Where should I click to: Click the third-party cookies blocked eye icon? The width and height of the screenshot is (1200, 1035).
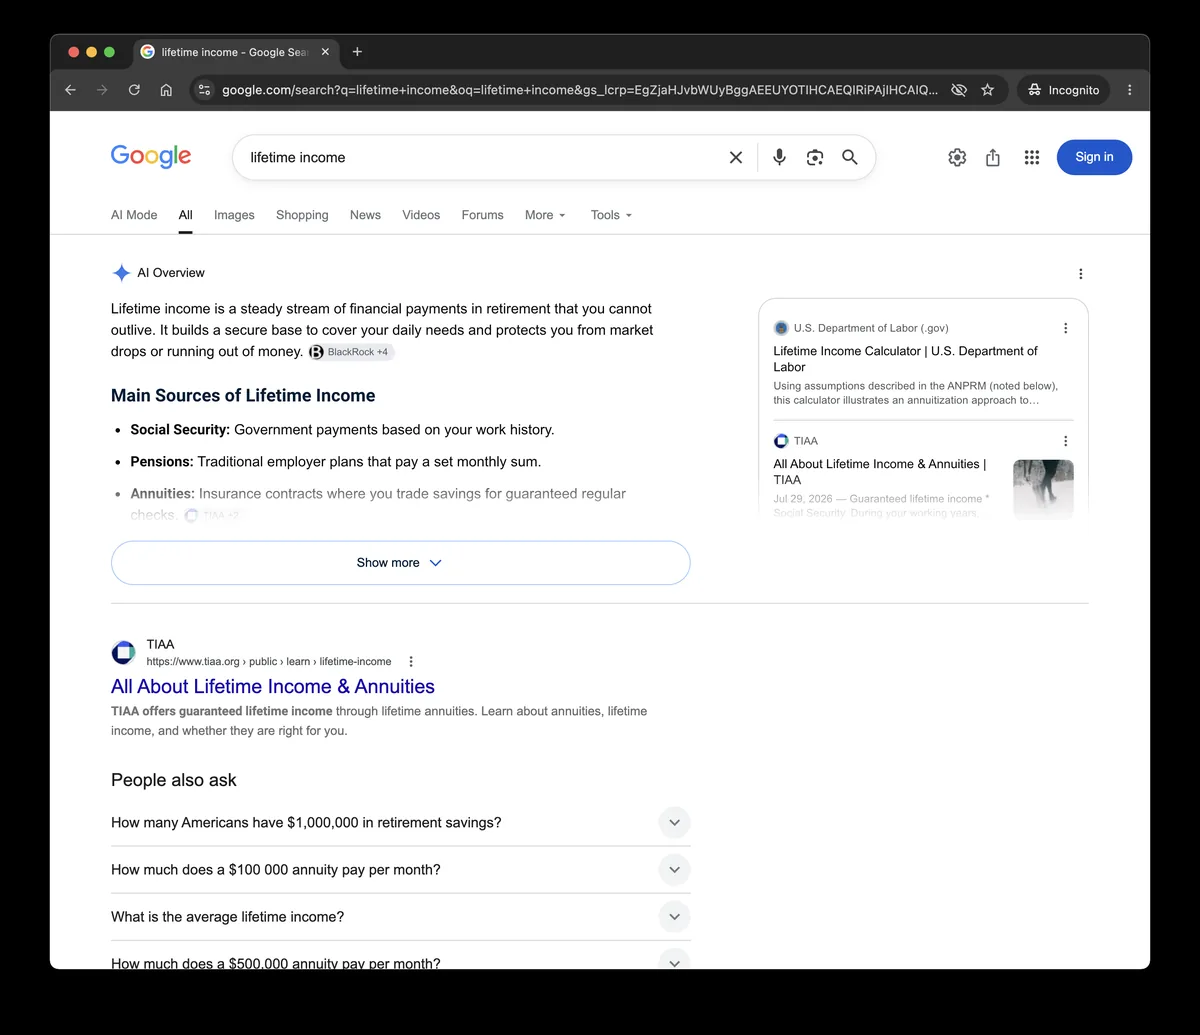(959, 90)
